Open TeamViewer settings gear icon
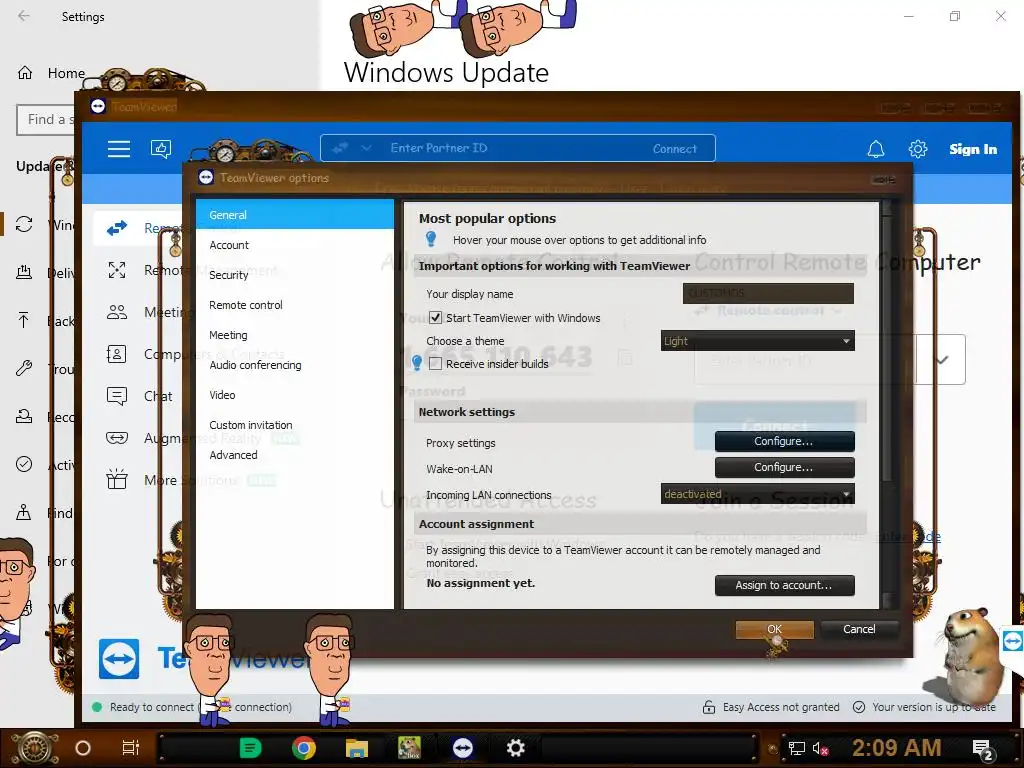 [x=918, y=149]
